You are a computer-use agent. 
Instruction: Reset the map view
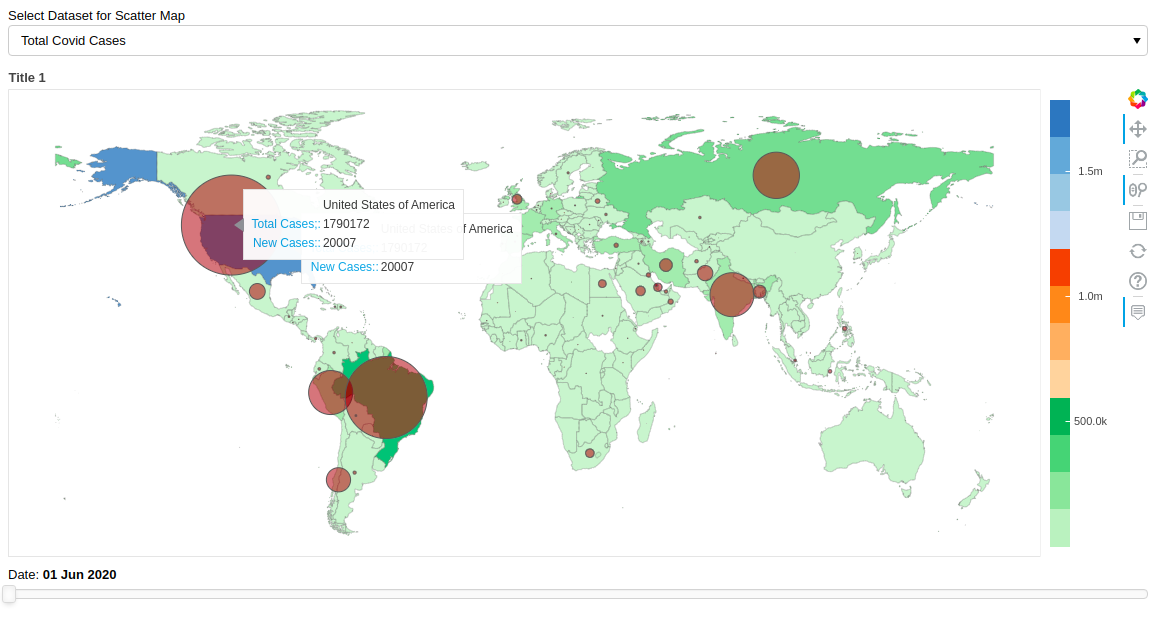1137,250
